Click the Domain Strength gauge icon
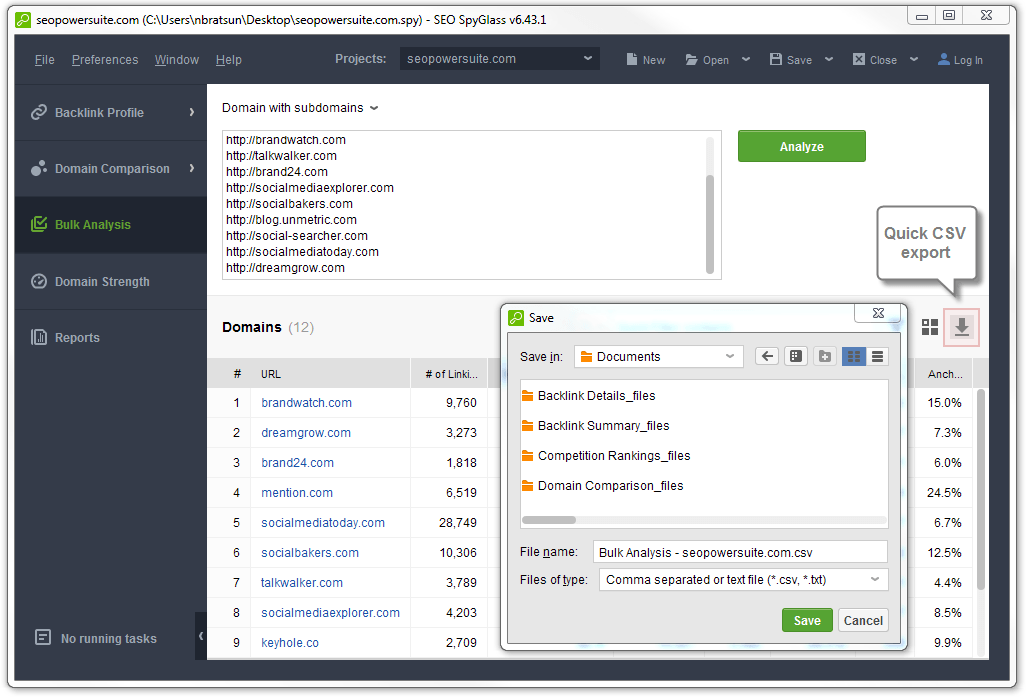This screenshot has height=700, width=1027. 39,282
